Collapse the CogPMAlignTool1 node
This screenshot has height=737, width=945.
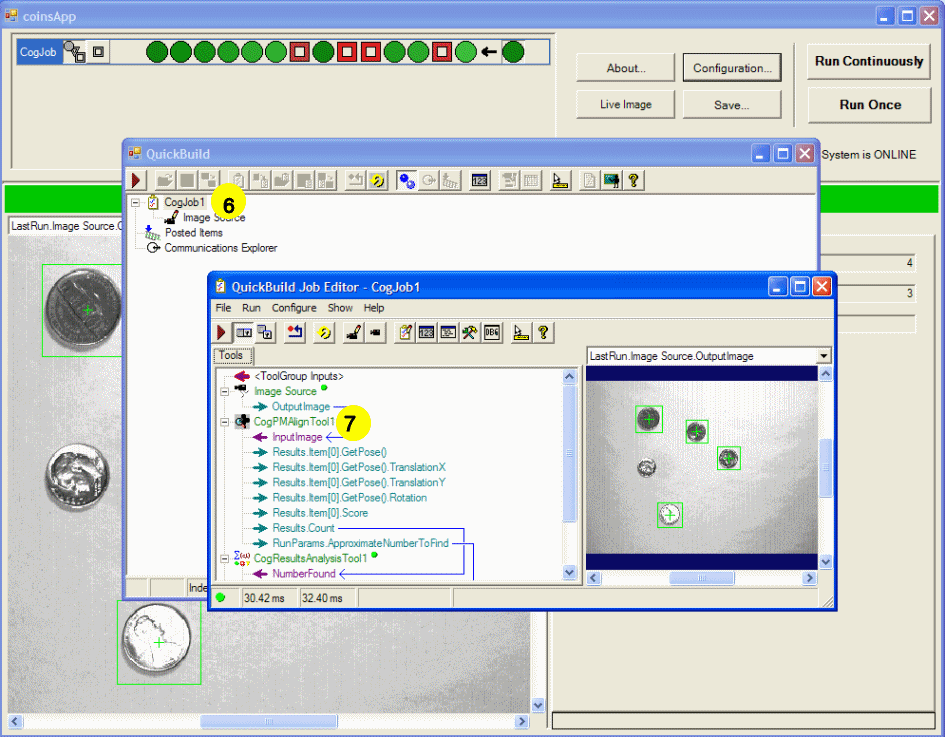pos(225,422)
